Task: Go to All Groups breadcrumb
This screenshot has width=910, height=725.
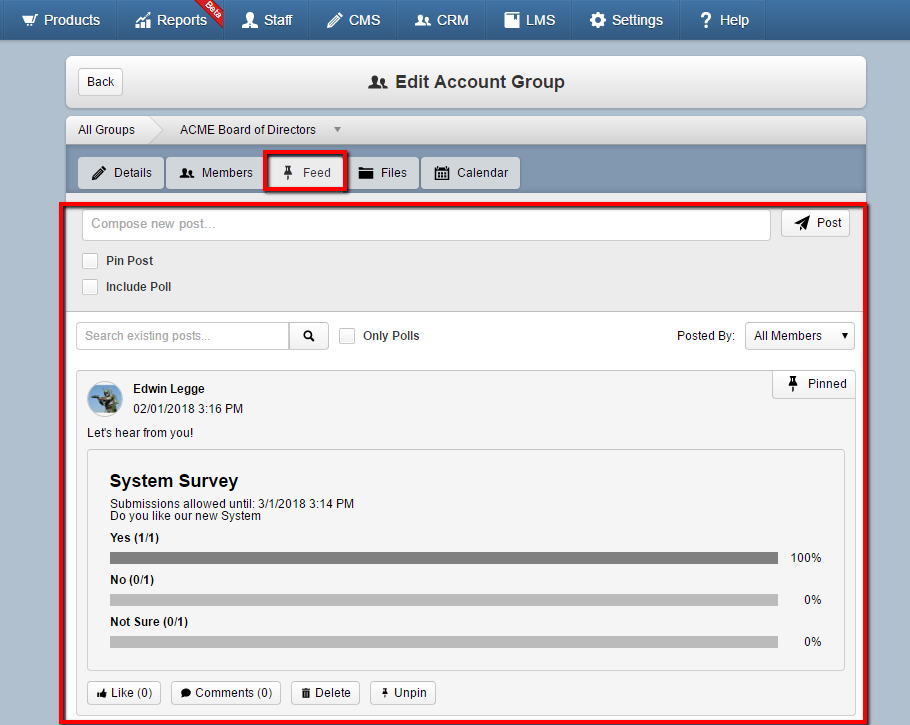Action: click(106, 130)
